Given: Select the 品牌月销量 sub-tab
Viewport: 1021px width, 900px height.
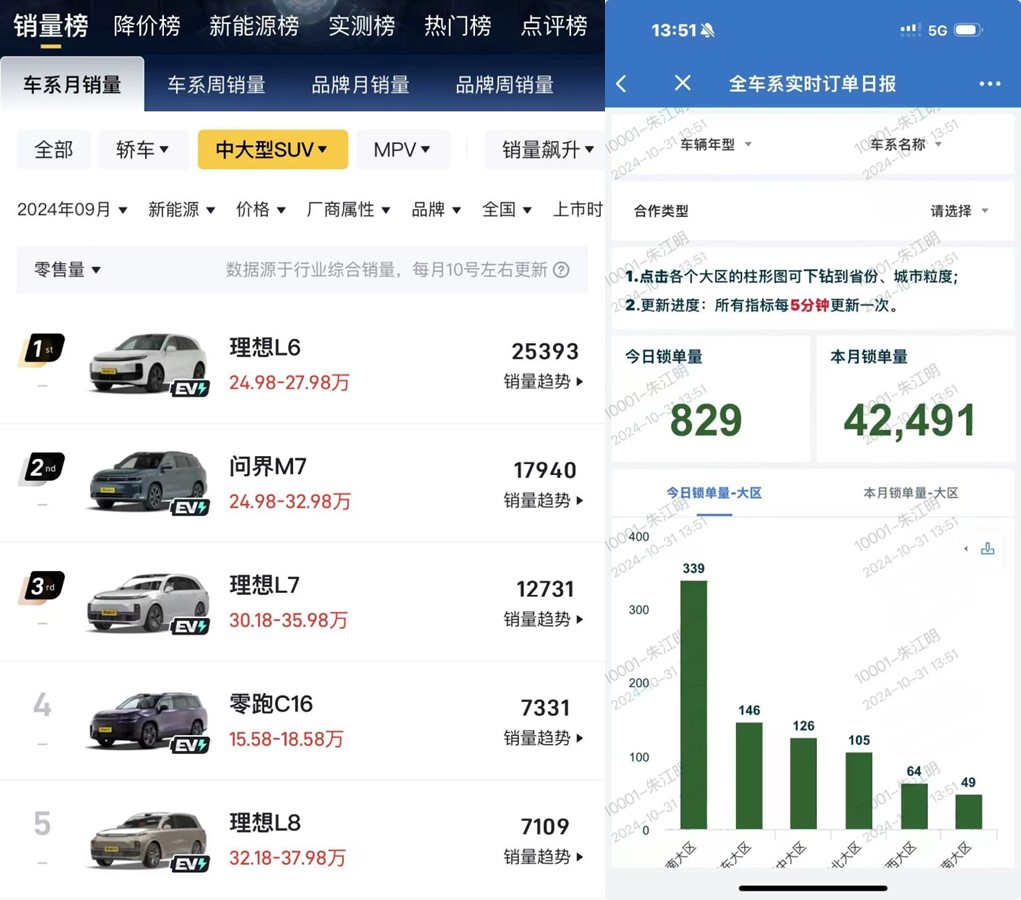Looking at the screenshot, I should pos(360,85).
